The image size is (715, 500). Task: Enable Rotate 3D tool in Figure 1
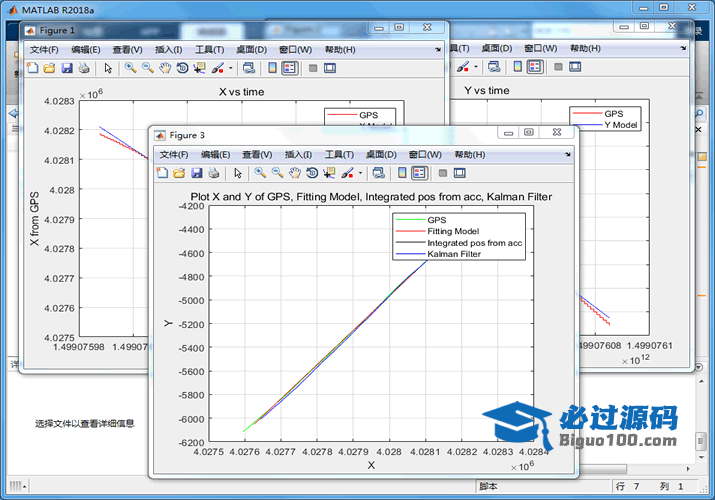click(182, 68)
